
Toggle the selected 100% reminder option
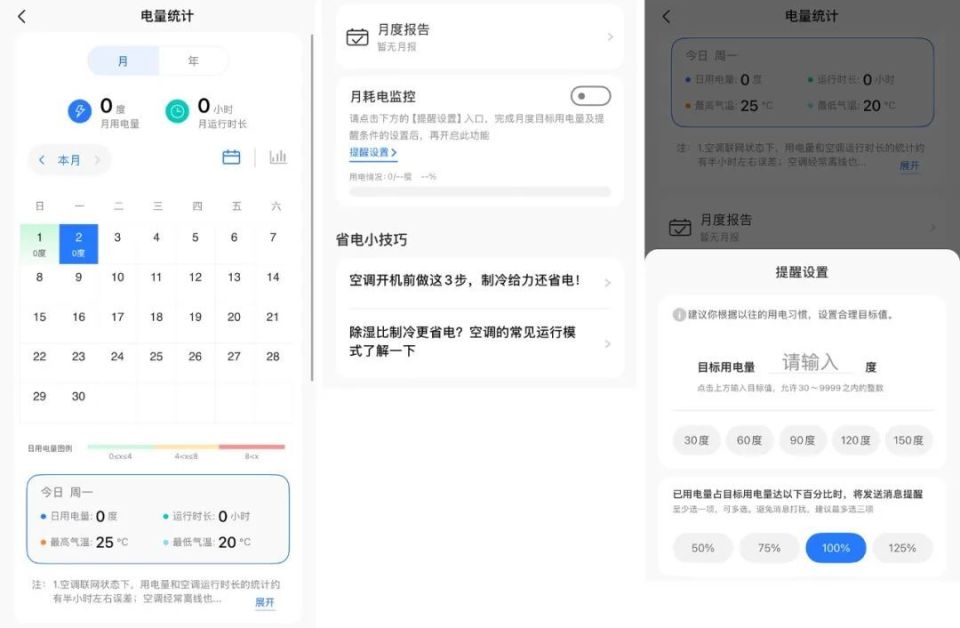point(836,548)
